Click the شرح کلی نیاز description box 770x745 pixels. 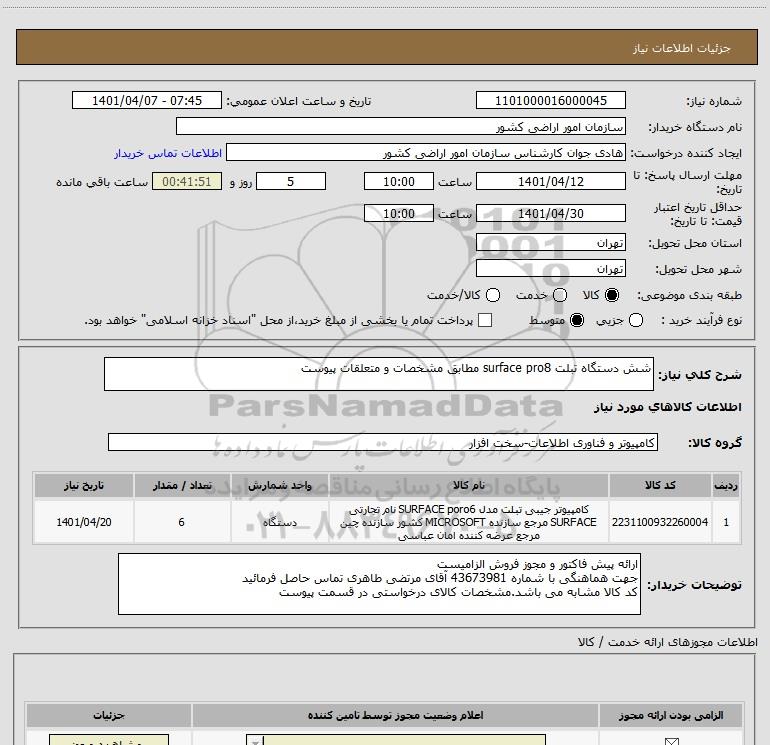pyautogui.click(x=379, y=374)
